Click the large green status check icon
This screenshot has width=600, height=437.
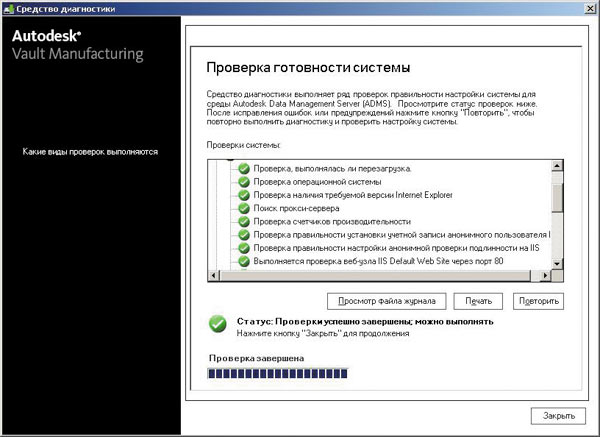[218, 324]
